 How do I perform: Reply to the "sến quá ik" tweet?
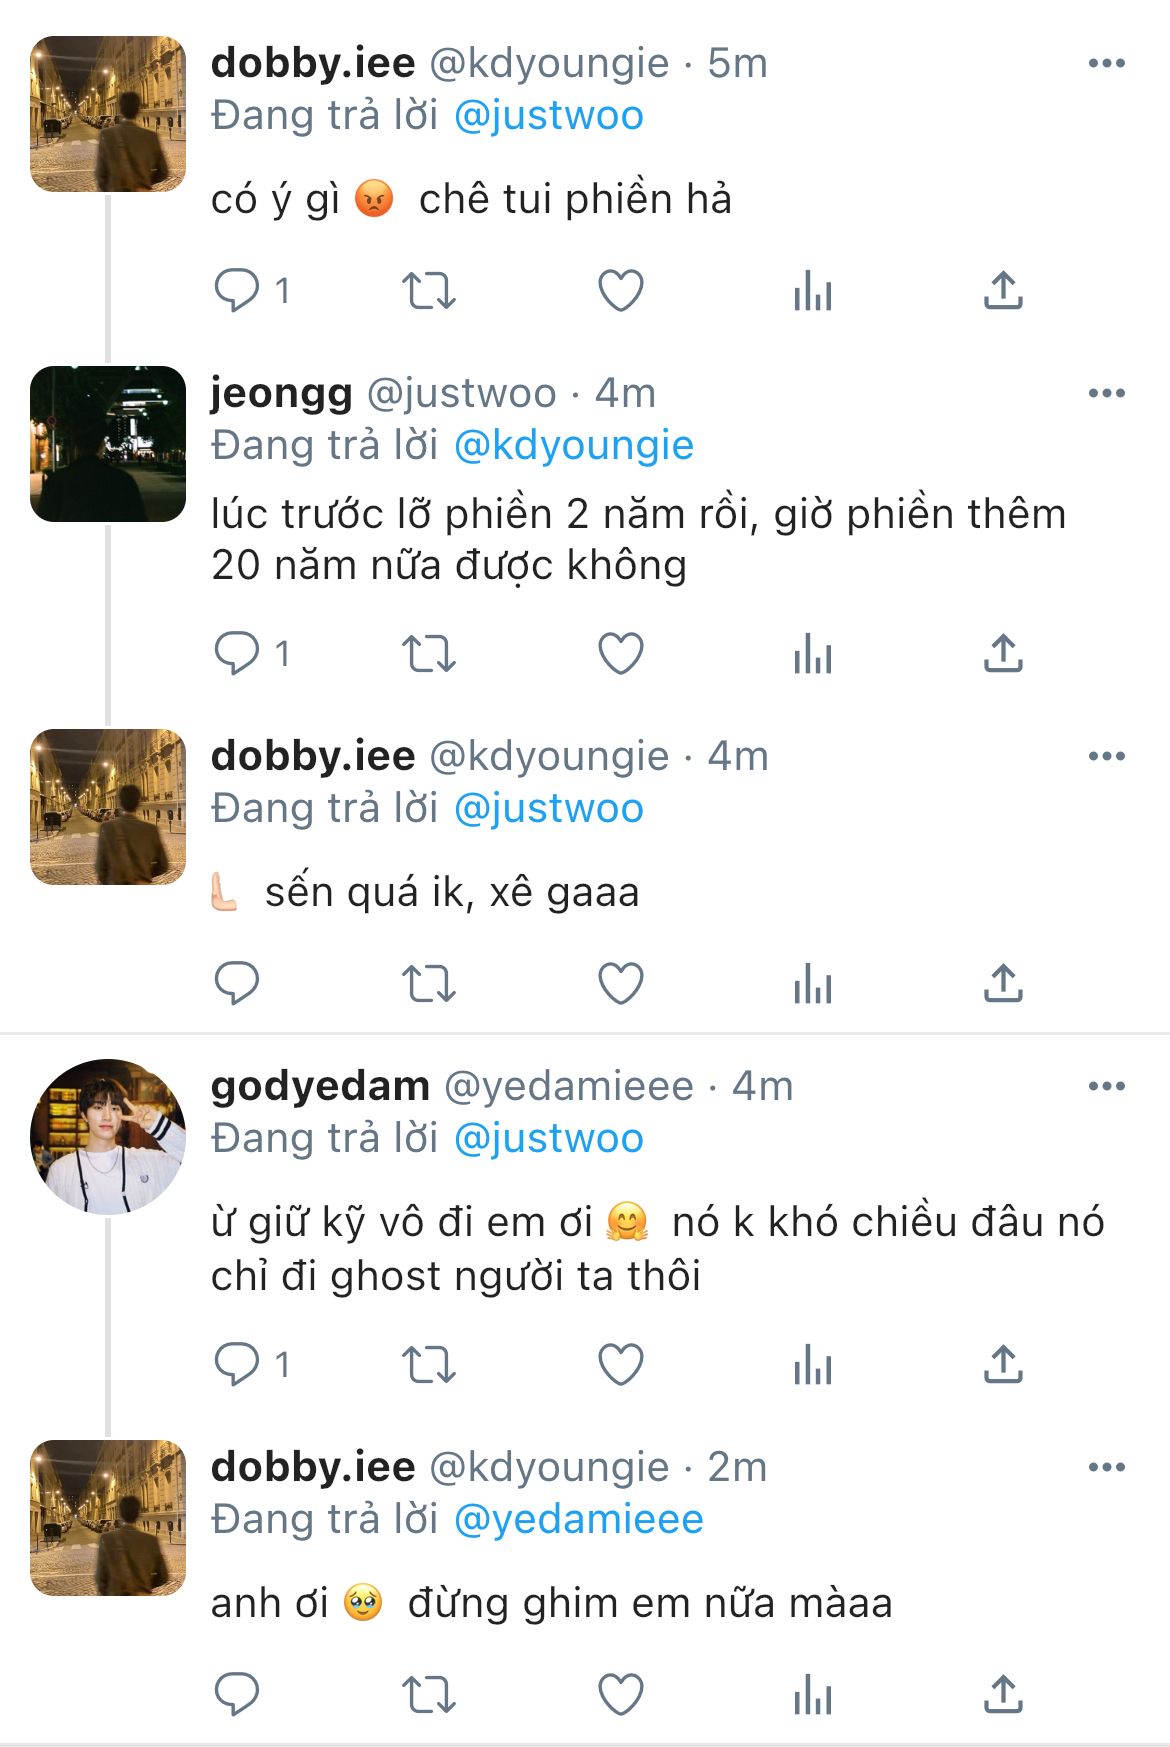tap(237, 984)
